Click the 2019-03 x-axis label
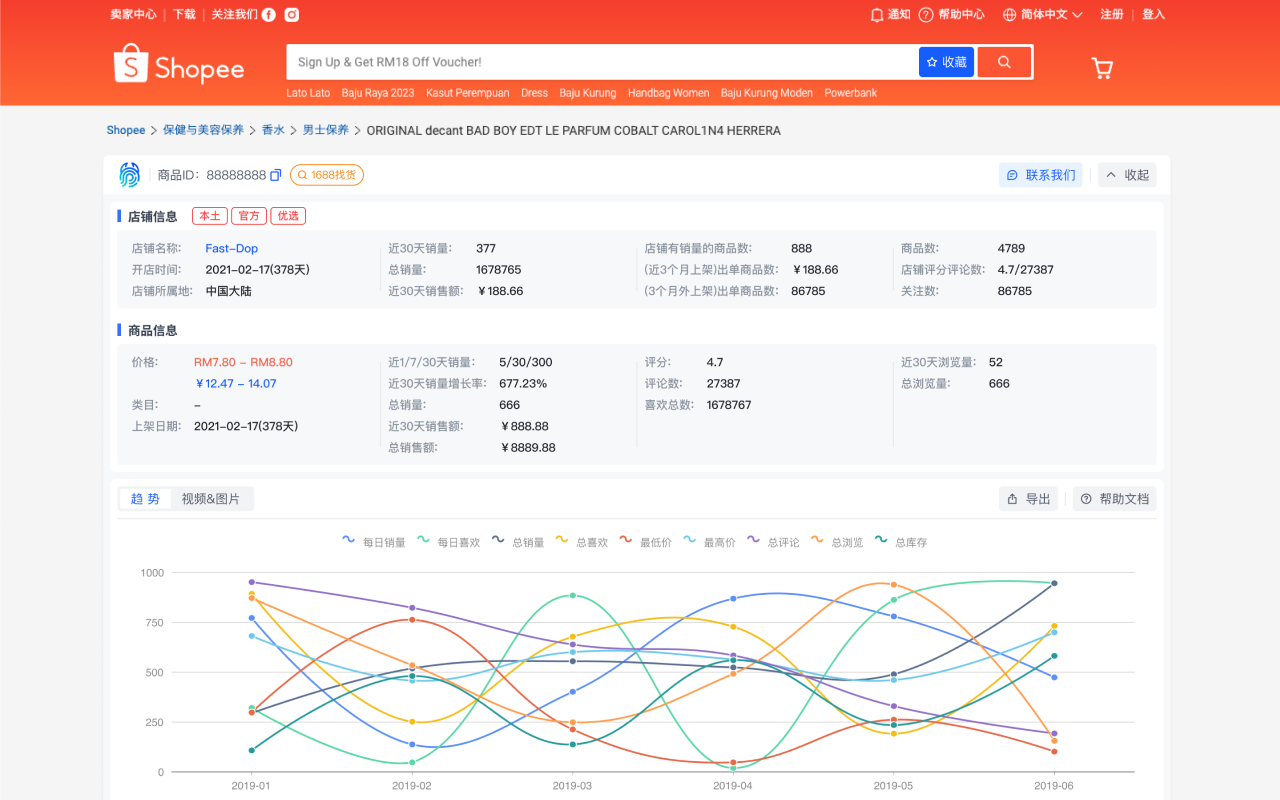The height and width of the screenshot is (800, 1280). (x=572, y=786)
